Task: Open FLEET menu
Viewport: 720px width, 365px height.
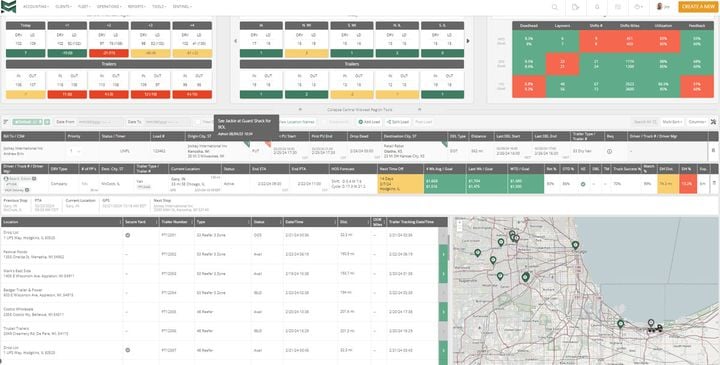Action: coord(84,7)
